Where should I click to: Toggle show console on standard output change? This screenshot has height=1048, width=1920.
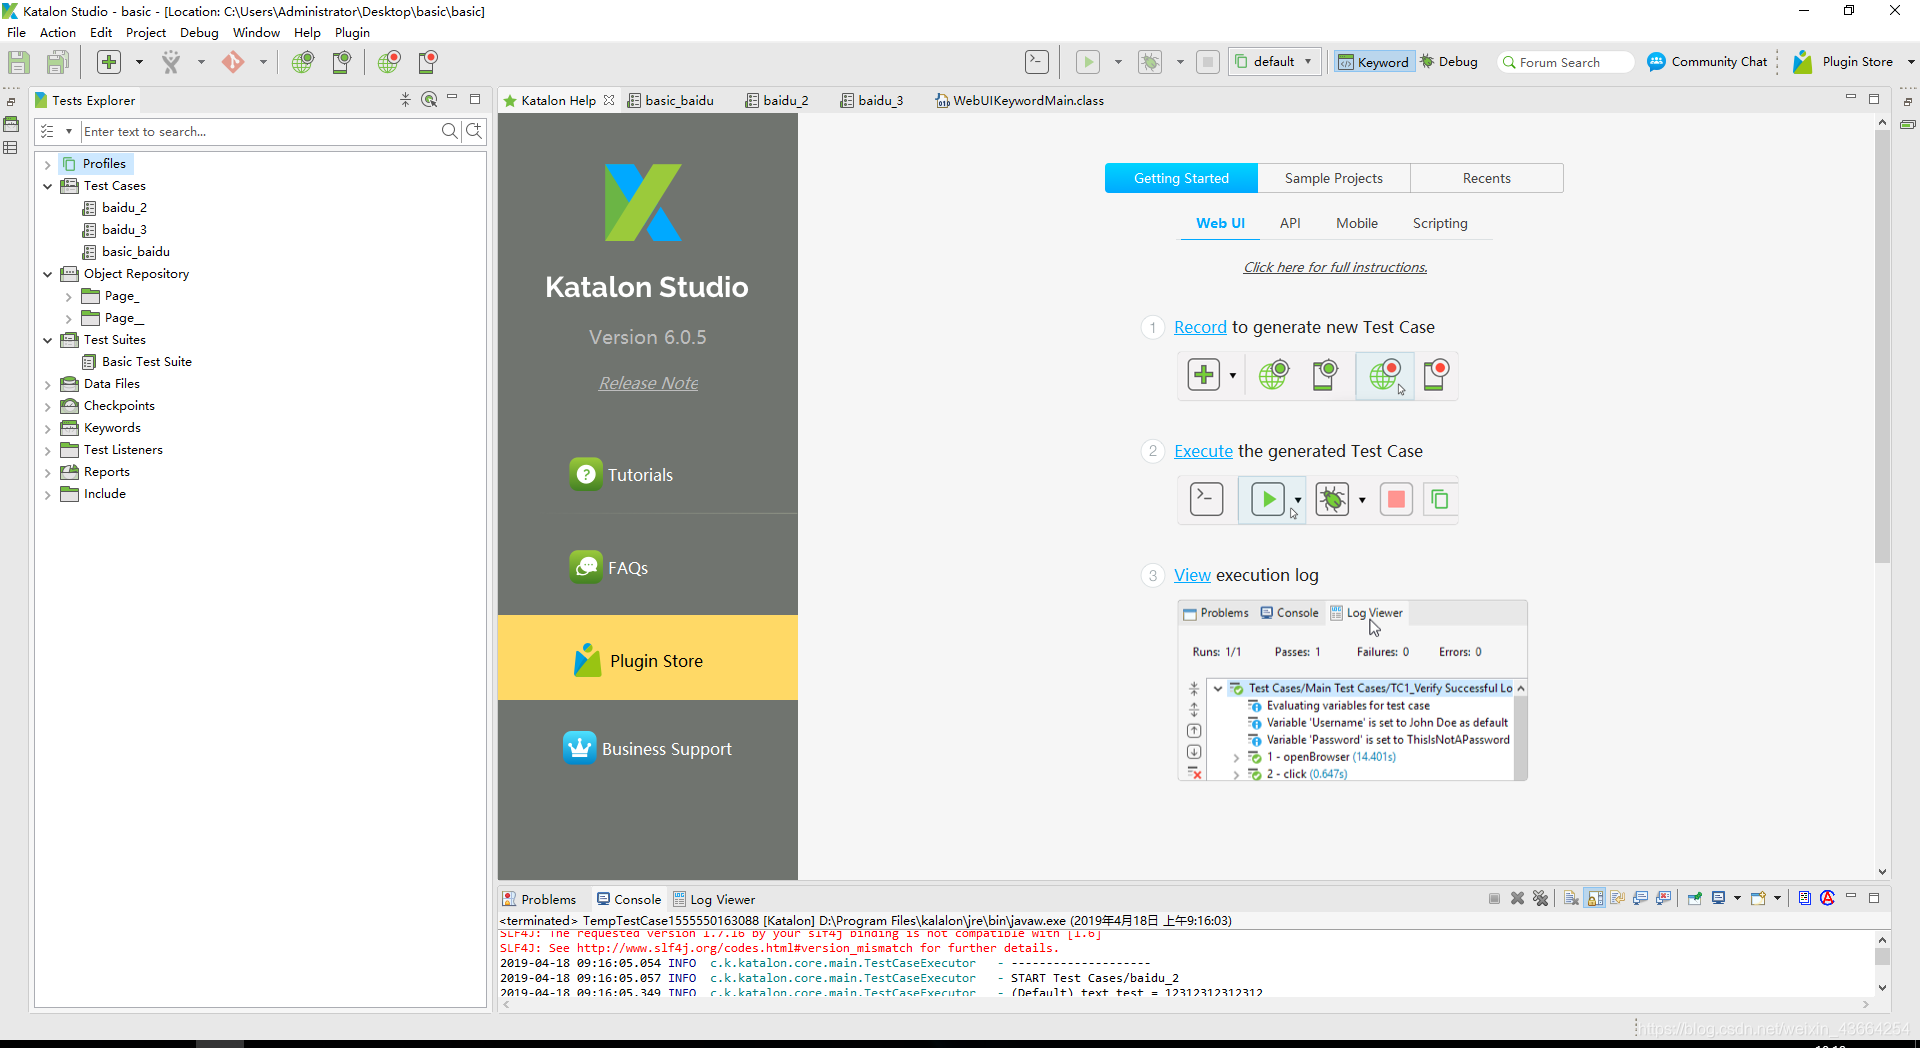click(1640, 898)
